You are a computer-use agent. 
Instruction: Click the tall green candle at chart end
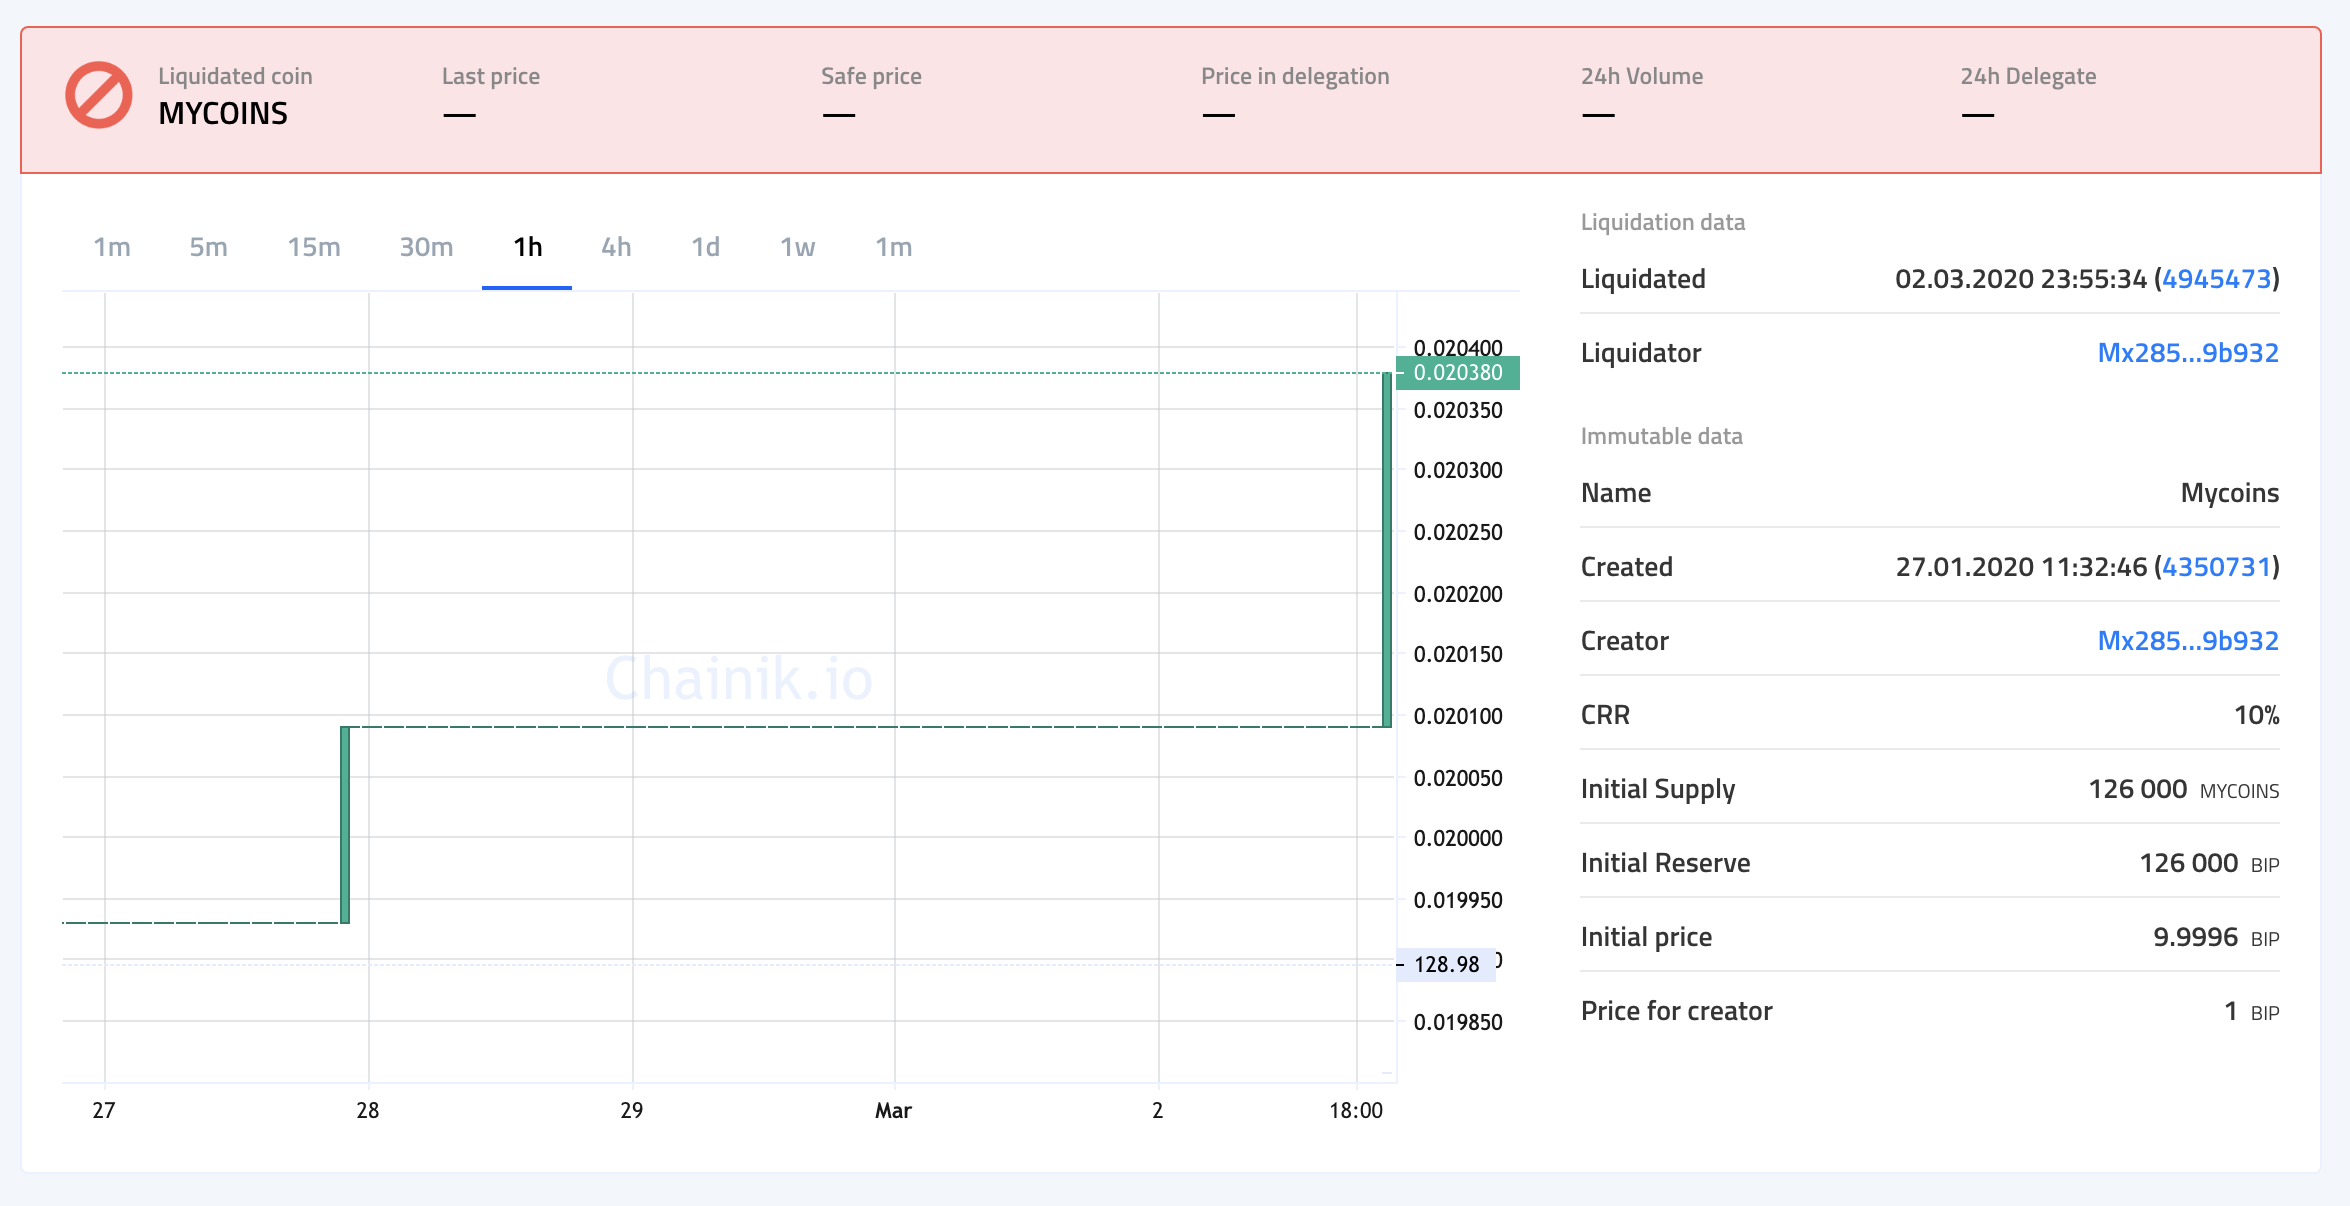click(1387, 550)
